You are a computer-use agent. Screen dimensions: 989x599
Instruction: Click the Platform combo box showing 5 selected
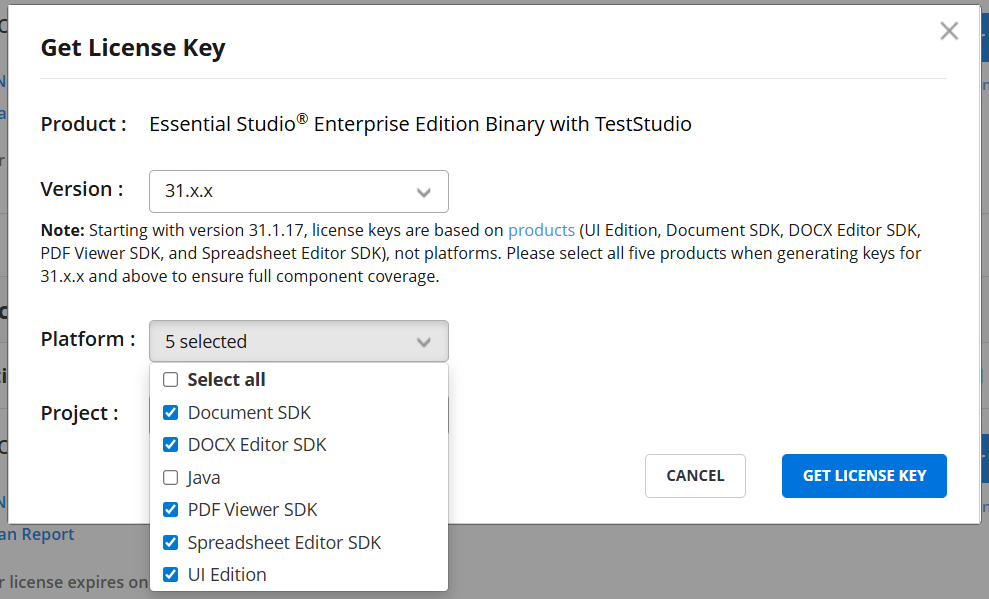pyautogui.click(x=298, y=341)
